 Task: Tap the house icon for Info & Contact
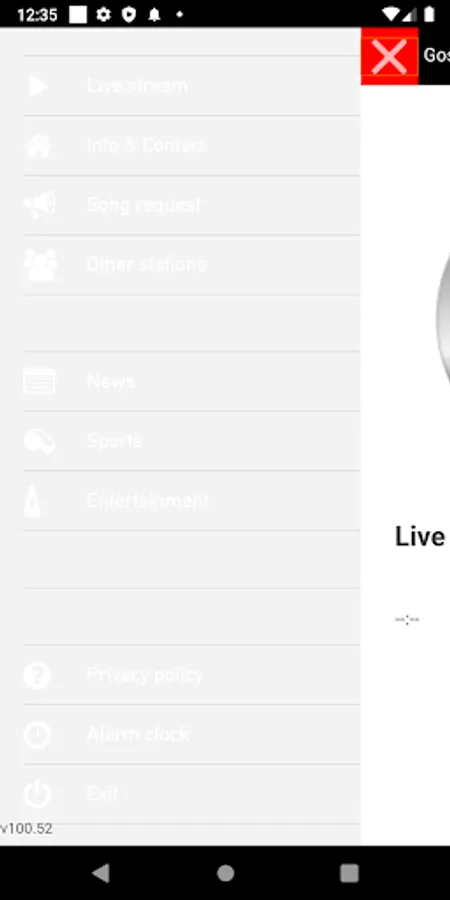tap(38, 146)
